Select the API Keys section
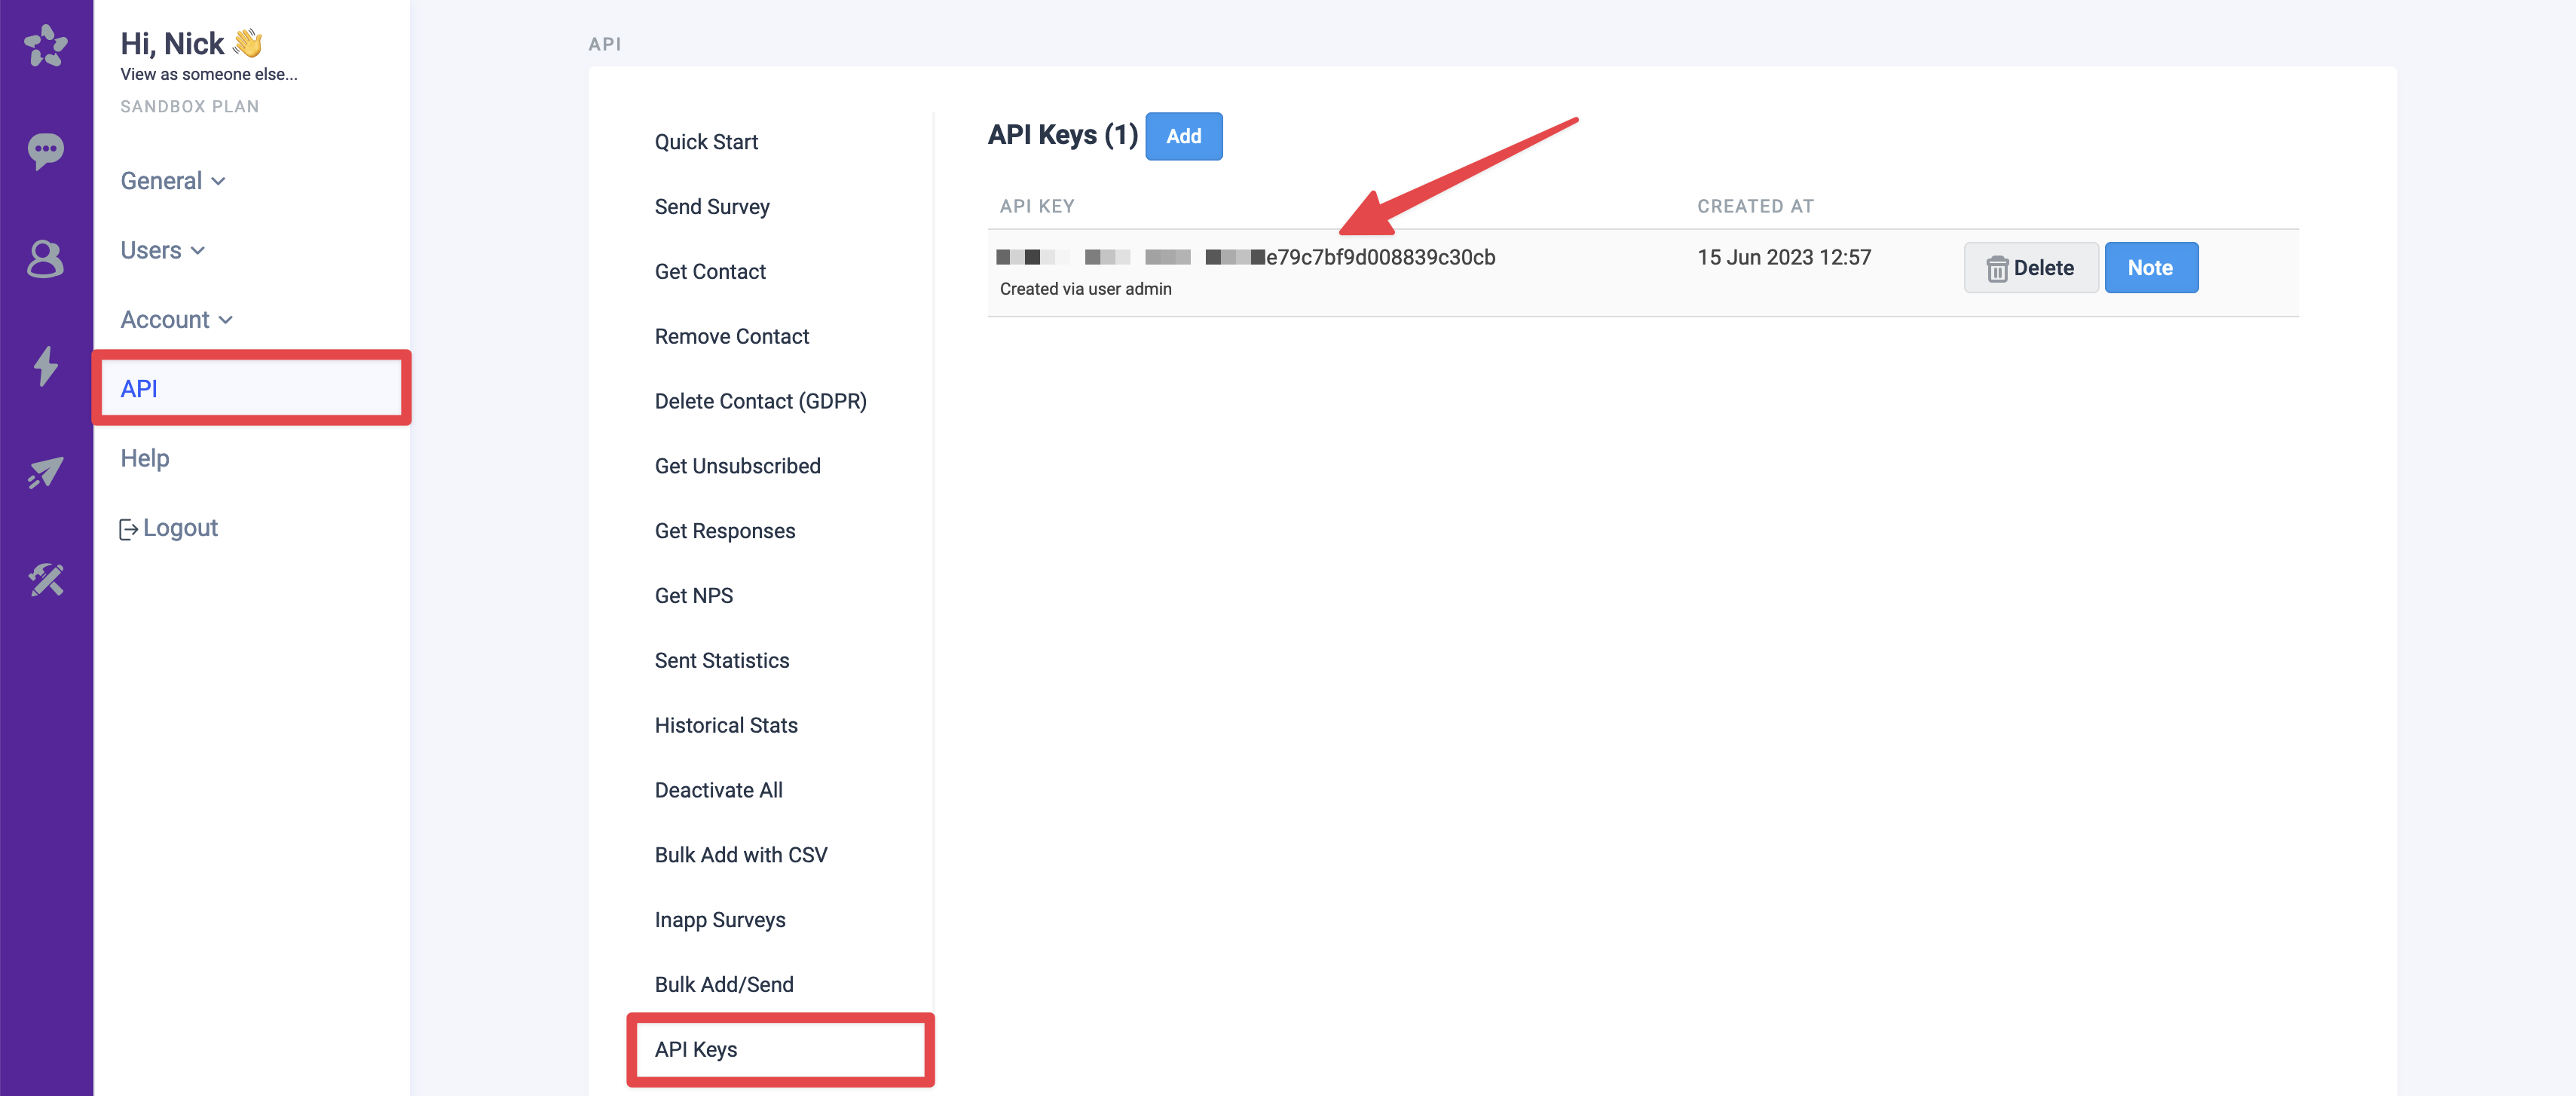The width and height of the screenshot is (2576, 1096). point(696,1049)
